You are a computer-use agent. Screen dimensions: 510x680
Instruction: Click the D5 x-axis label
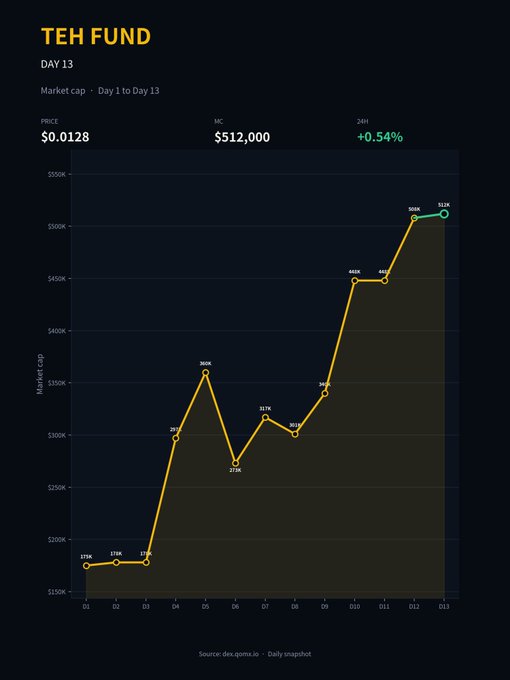point(206,607)
